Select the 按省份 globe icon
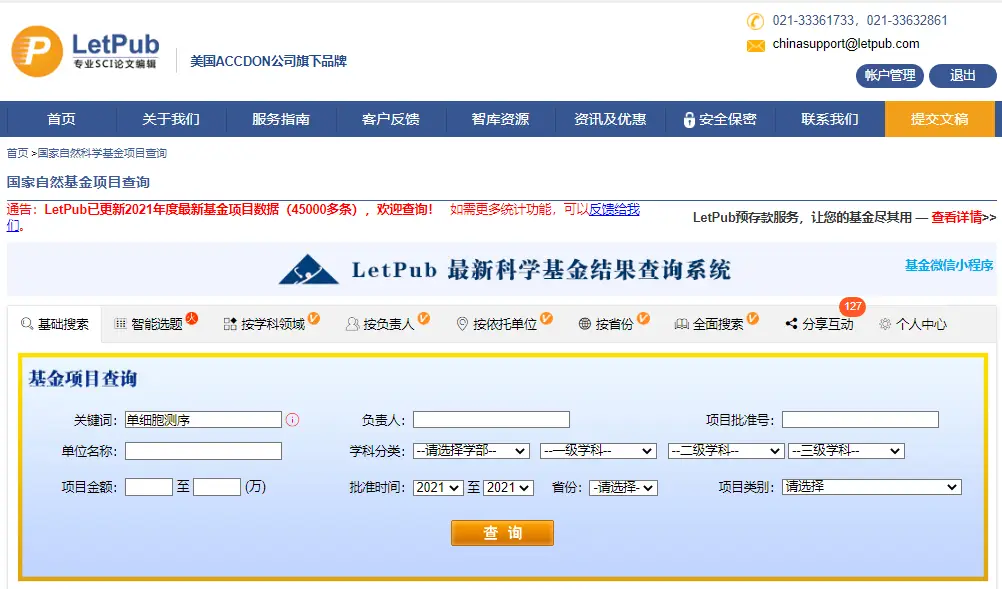The image size is (1002, 589). [x=584, y=324]
